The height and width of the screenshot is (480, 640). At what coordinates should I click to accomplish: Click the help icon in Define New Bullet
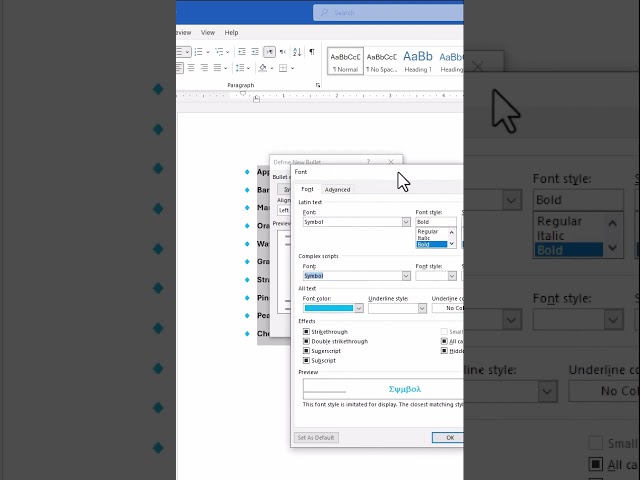click(368, 162)
